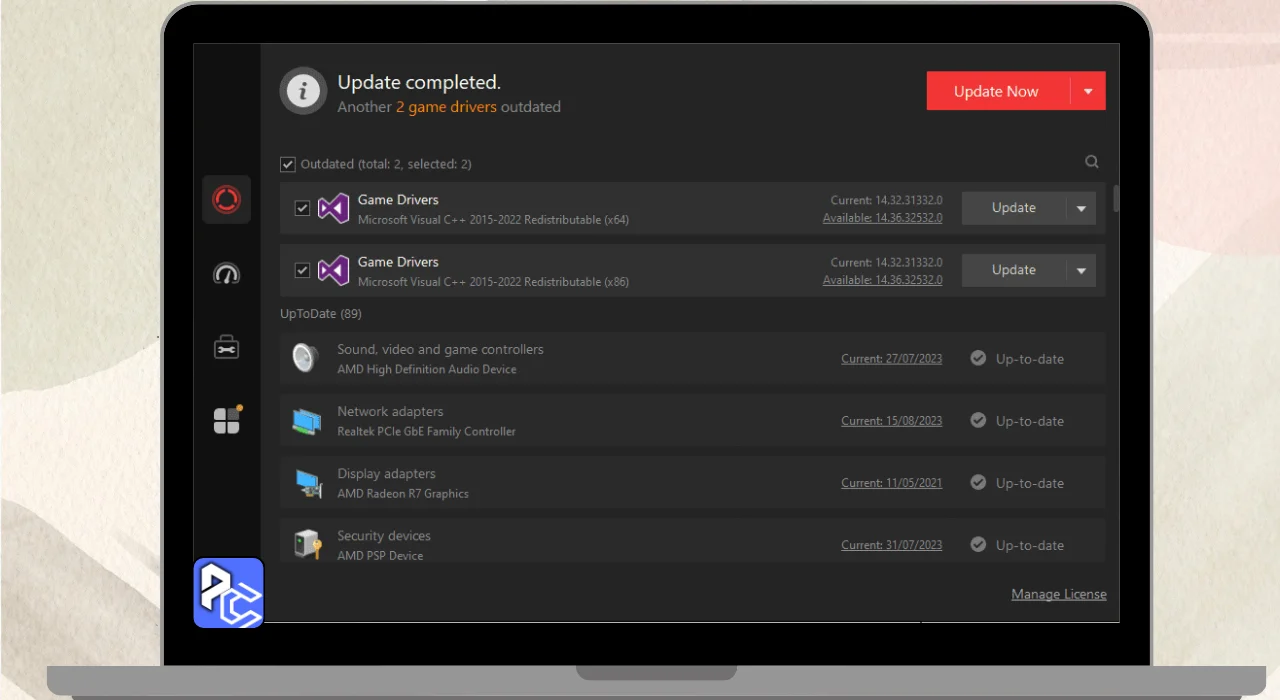The height and width of the screenshot is (700, 1280).
Task: Expand Update options arrow for x86 driver
Action: (1081, 270)
